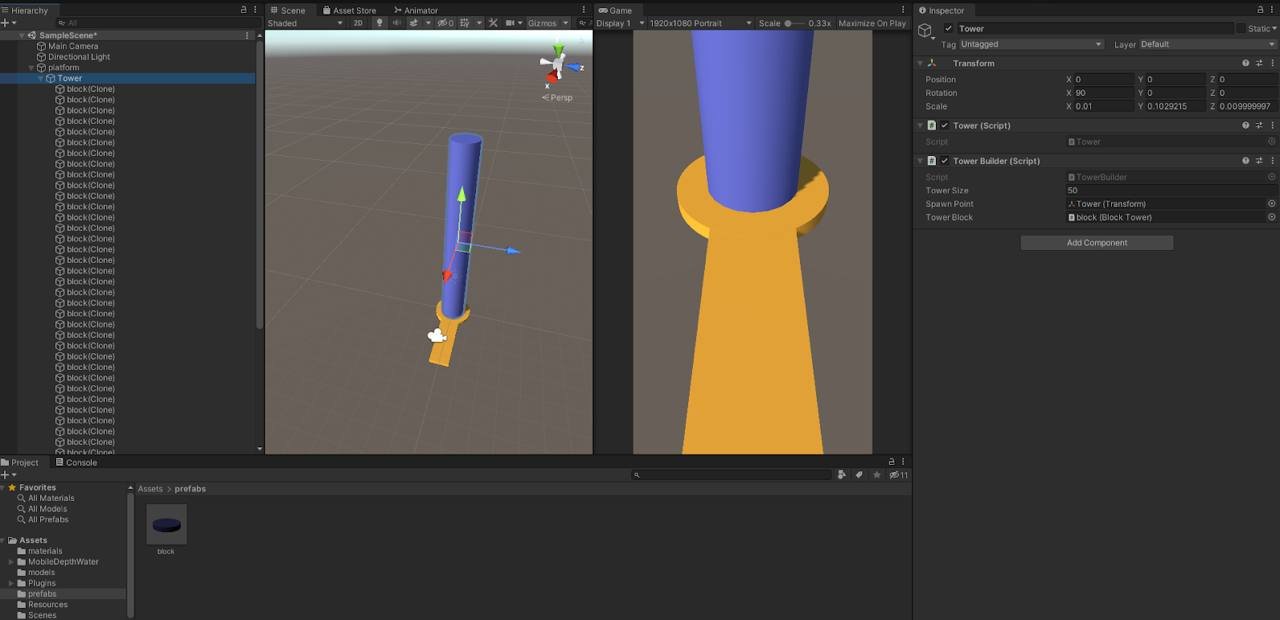Toggle hidden packages visibility in Project panel

click(x=898, y=474)
